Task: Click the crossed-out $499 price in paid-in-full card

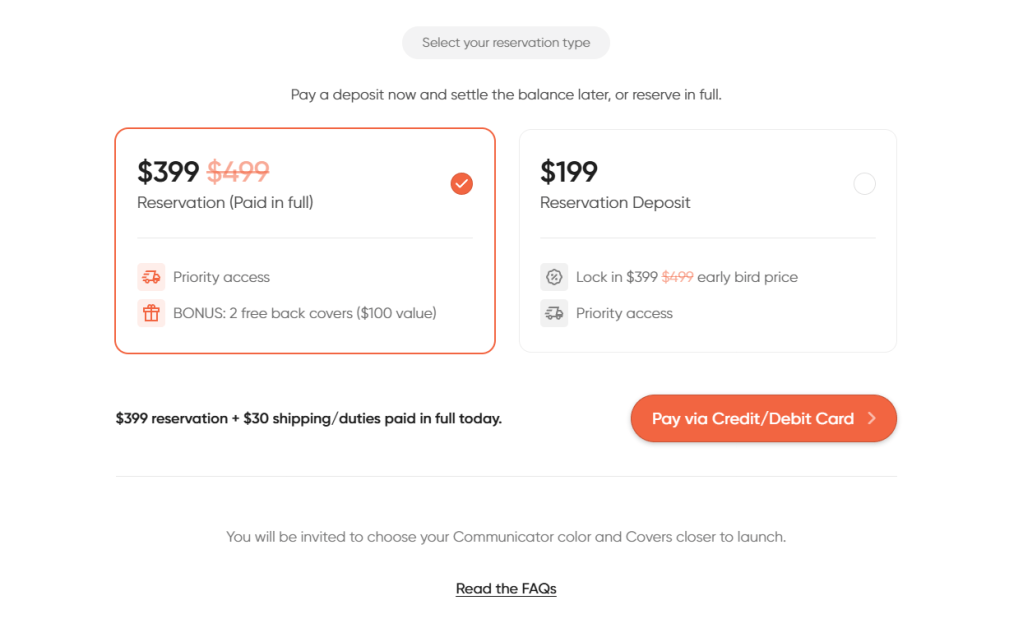Action: click(x=238, y=172)
